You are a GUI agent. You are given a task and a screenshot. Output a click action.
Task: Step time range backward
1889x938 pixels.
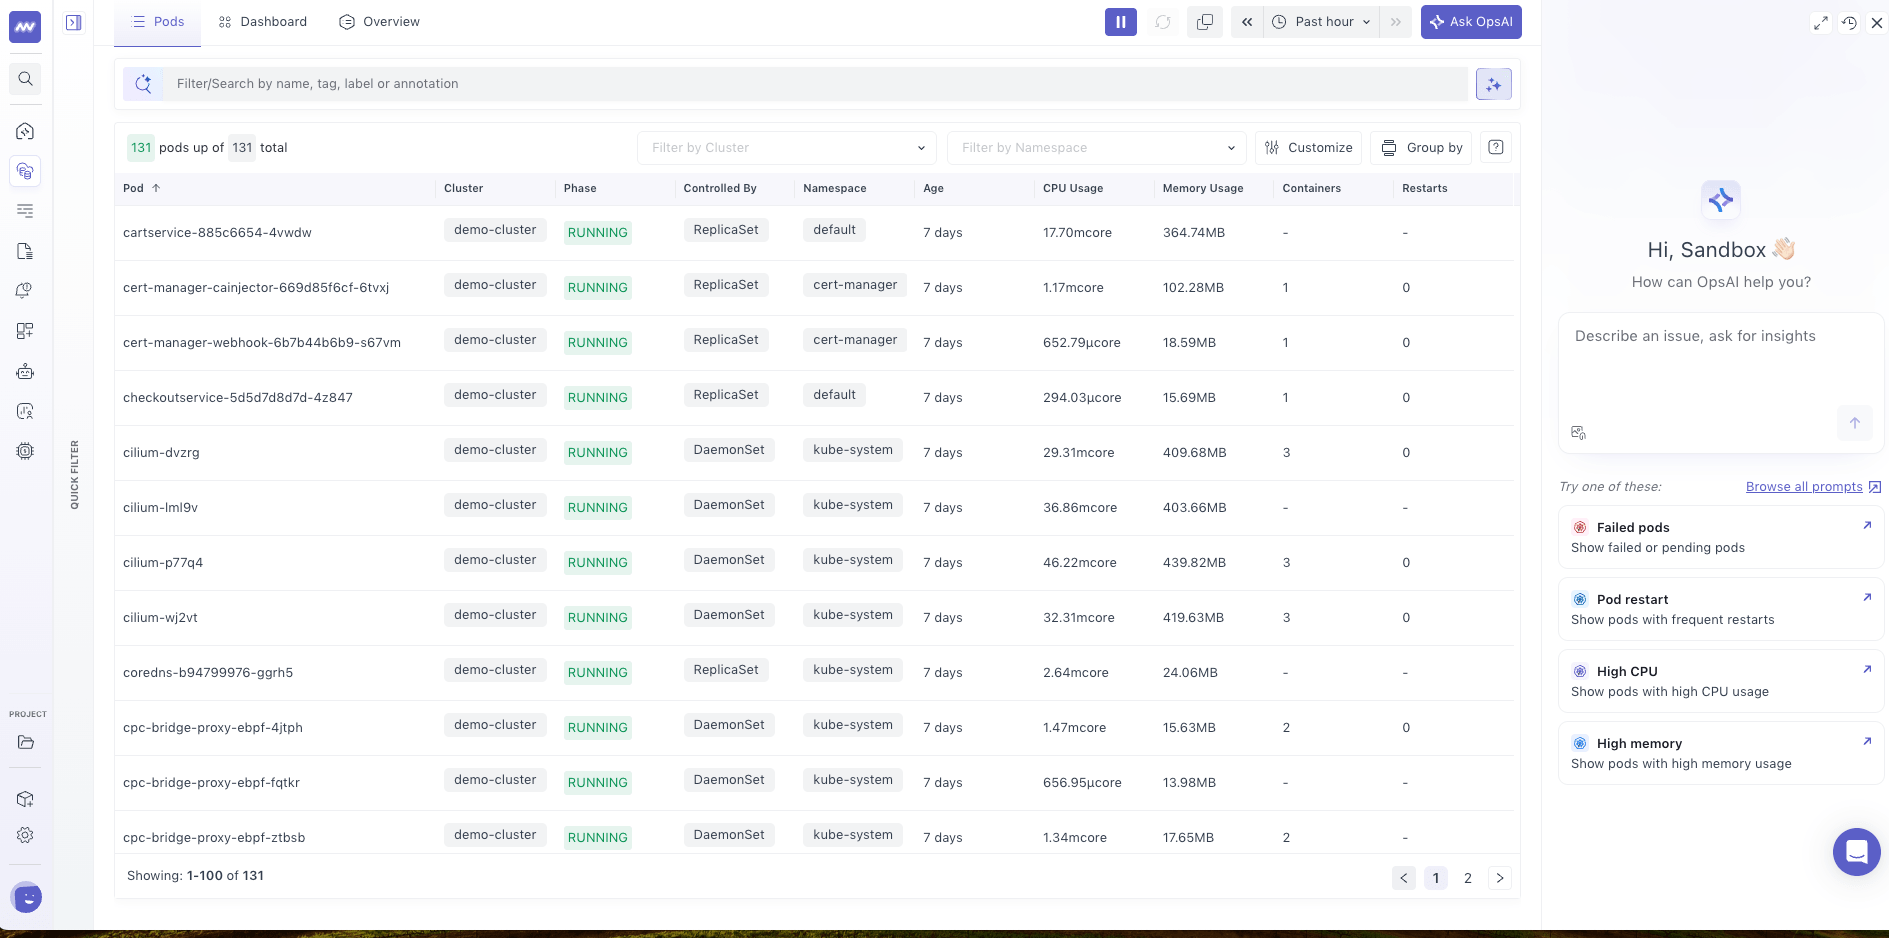pos(1247,22)
